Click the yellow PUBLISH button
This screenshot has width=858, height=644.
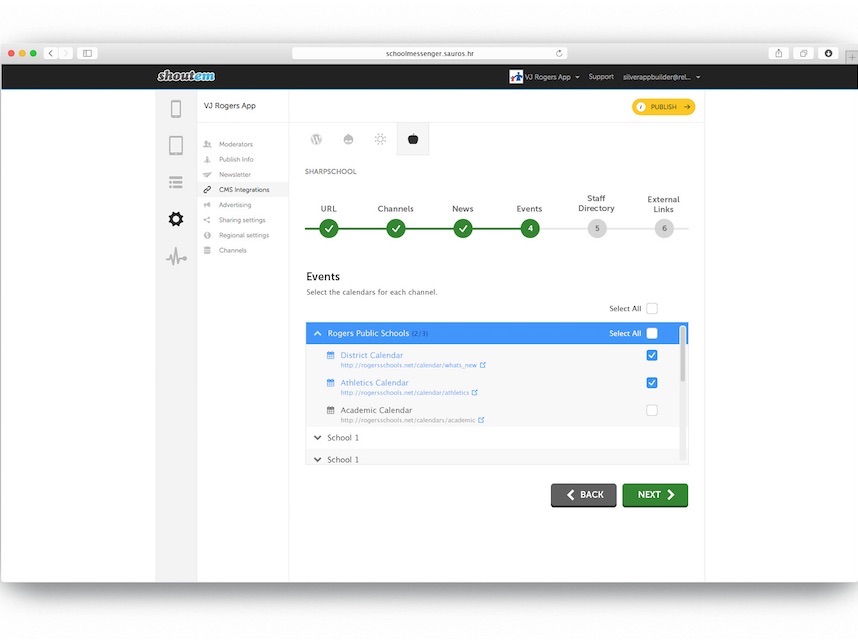coord(663,107)
